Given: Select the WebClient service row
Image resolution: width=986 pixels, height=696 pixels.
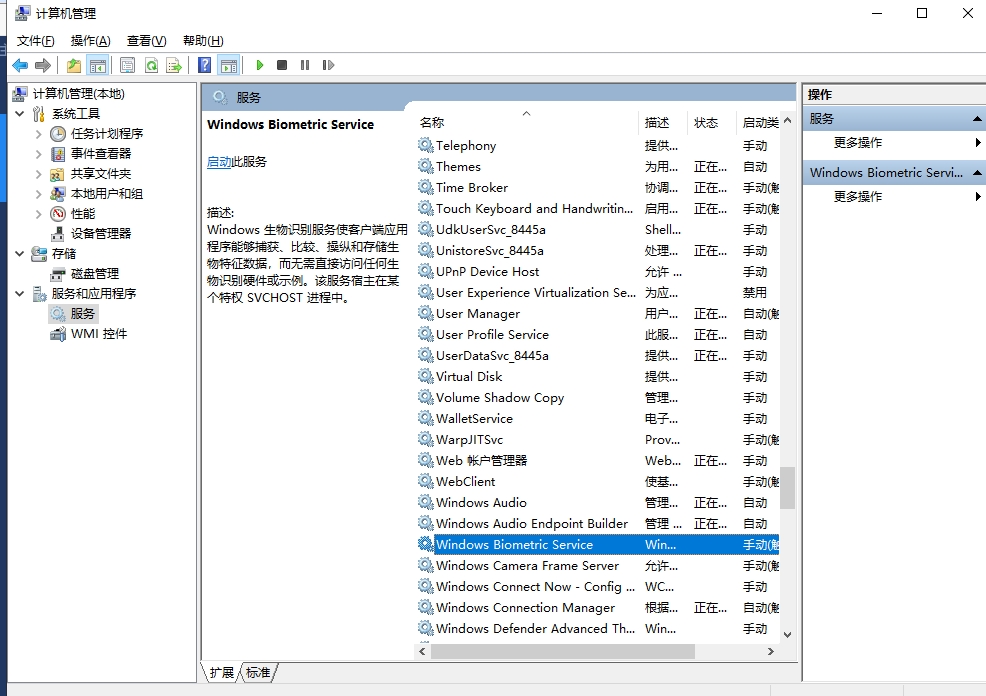Looking at the screenshot, I should (x=597, y=482).
